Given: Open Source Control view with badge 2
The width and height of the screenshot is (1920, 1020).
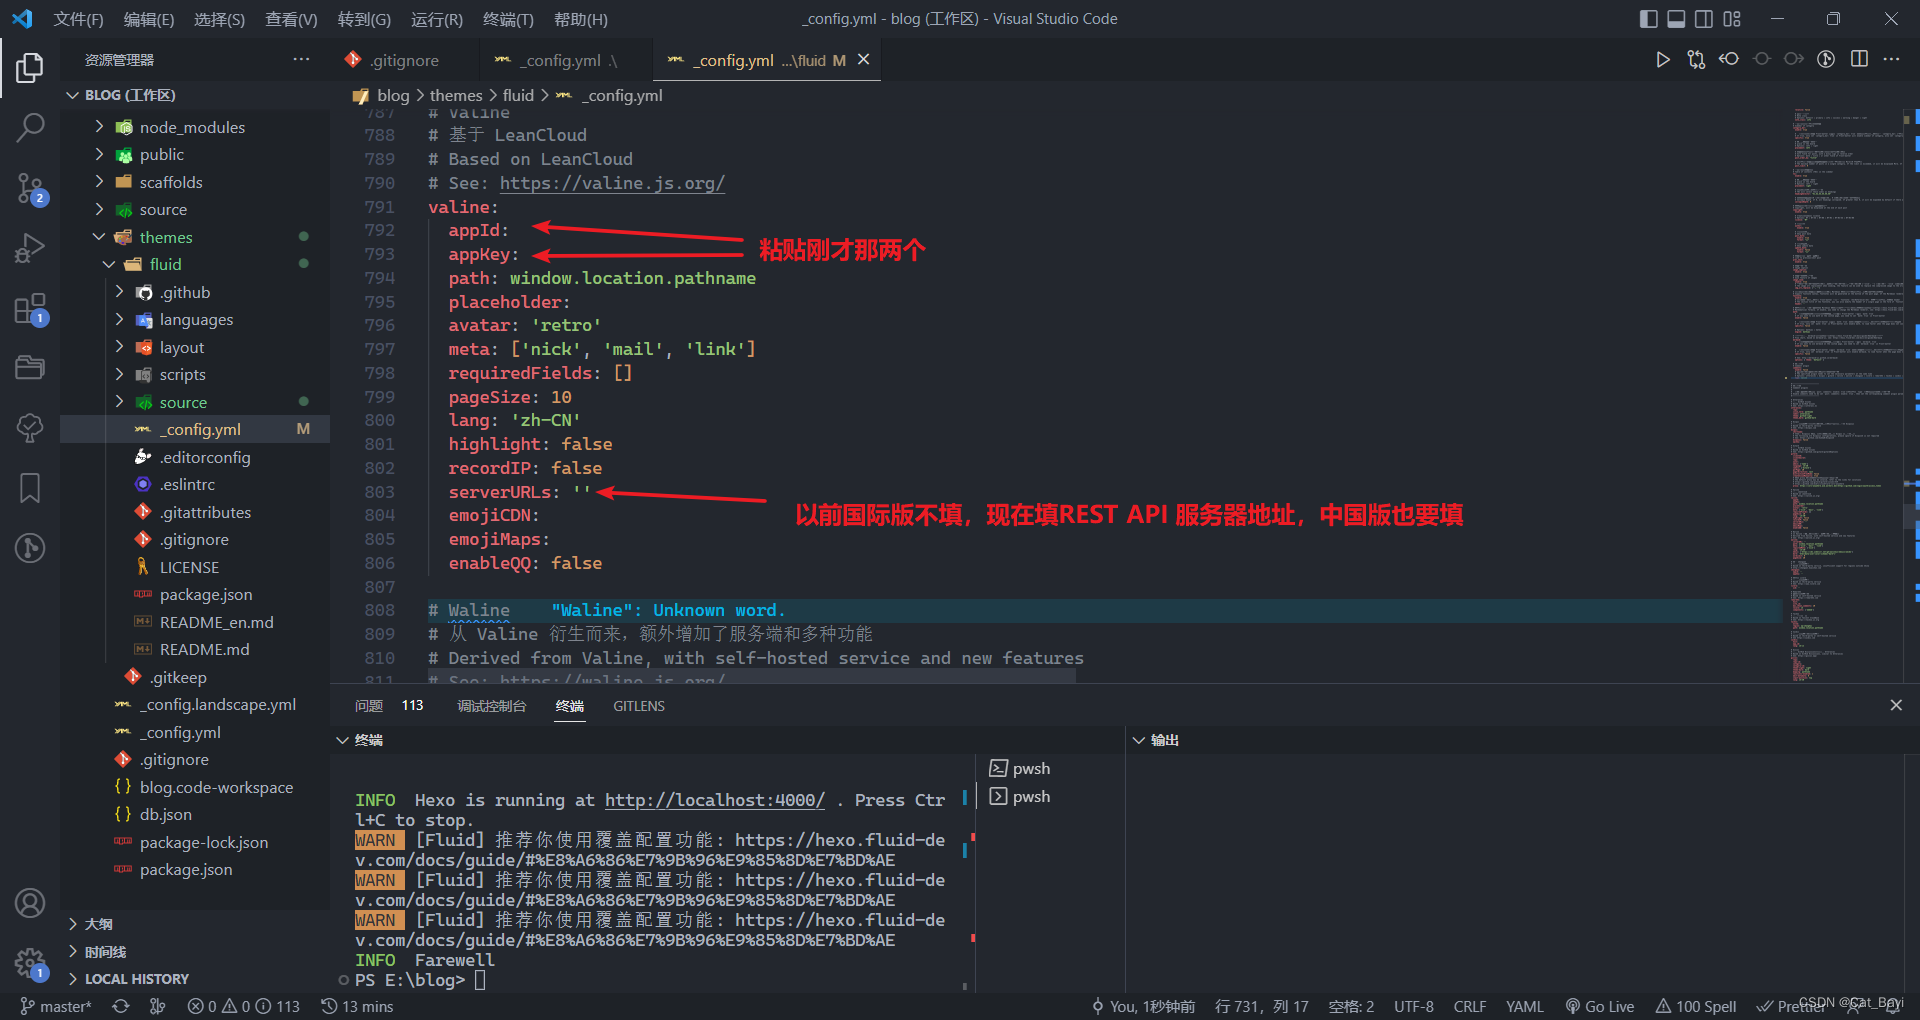Looking at the screenshot, I should pyautogui.click(x=30, y=188).
